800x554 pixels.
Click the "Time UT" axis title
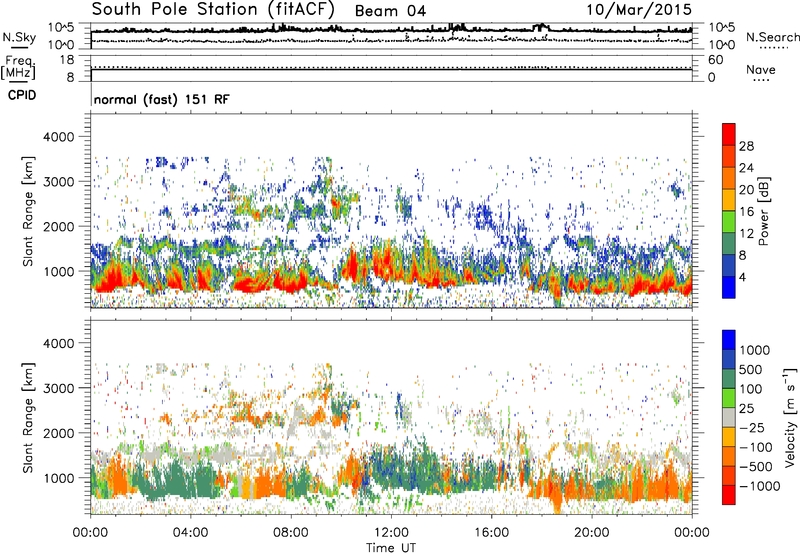coord(391,548)
